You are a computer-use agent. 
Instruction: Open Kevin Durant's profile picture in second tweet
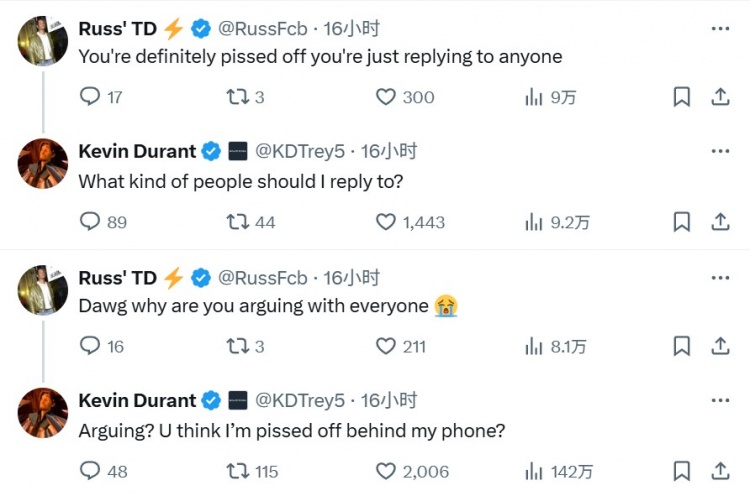[43, 164]
